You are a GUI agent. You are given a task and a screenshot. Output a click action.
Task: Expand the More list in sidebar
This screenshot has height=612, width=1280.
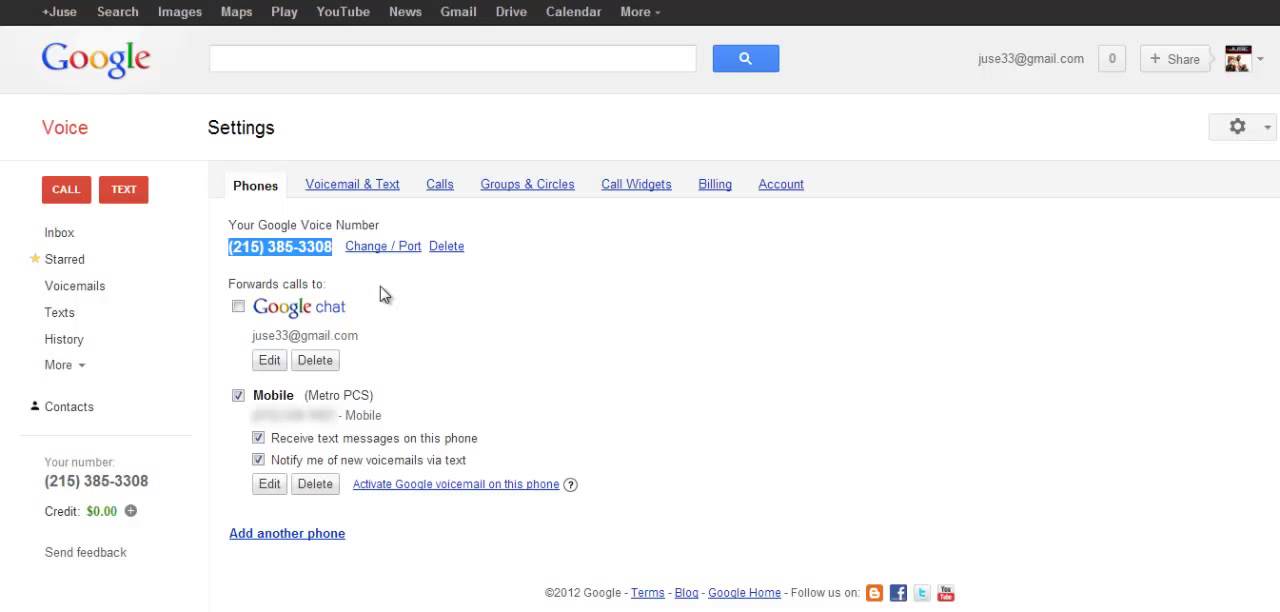(65, 365)
